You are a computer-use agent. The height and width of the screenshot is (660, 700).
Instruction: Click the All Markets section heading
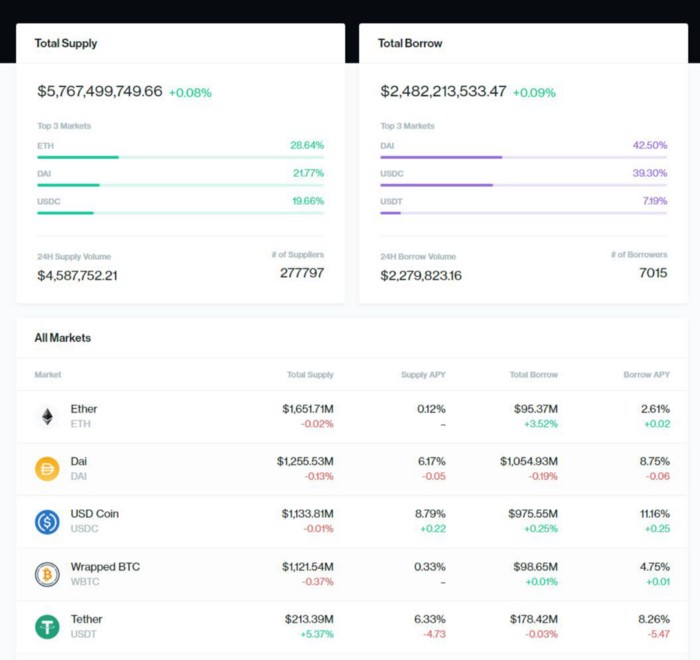pos(62,338)
